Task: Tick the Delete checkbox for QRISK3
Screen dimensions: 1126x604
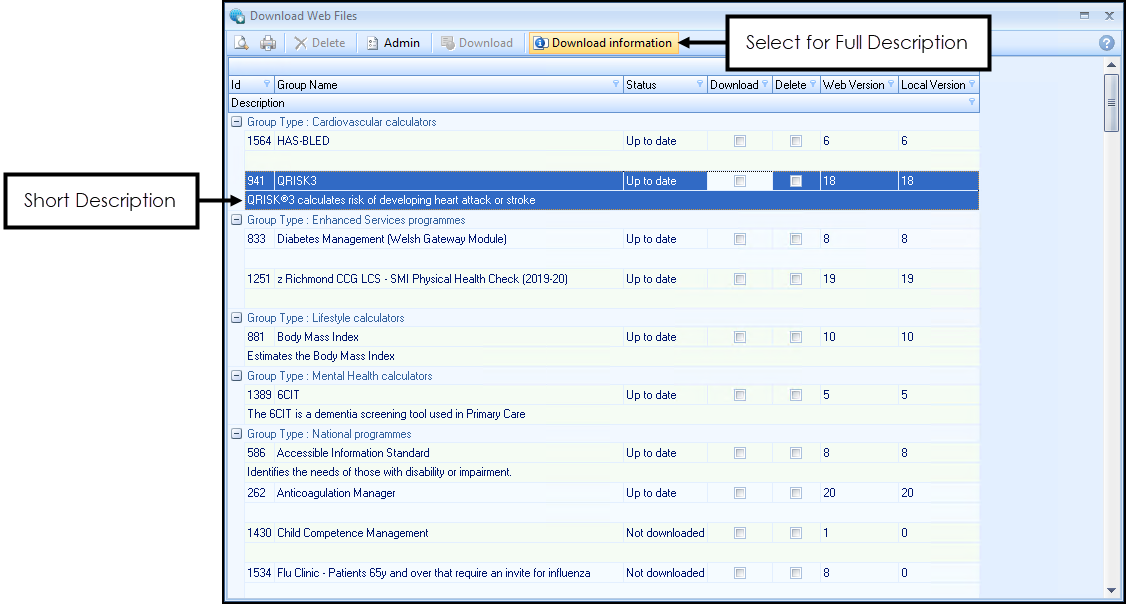Action: [796, 181]
